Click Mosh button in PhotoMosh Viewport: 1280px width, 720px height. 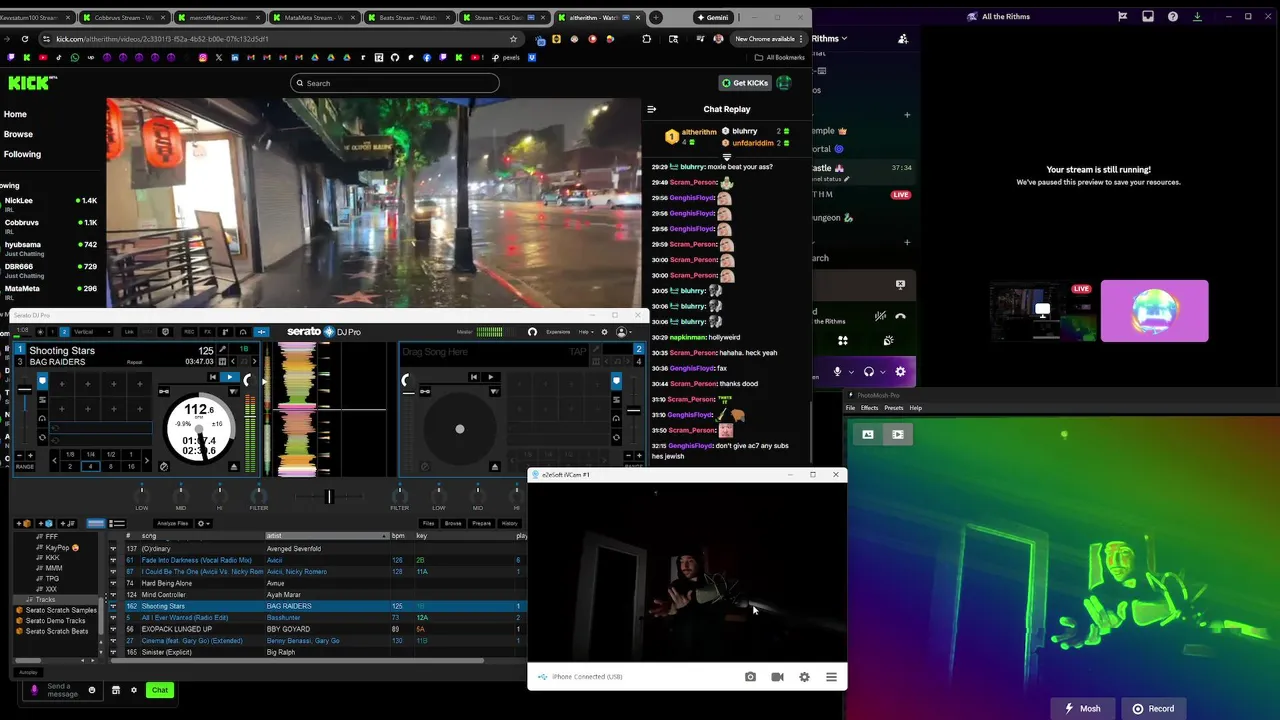1083,708
